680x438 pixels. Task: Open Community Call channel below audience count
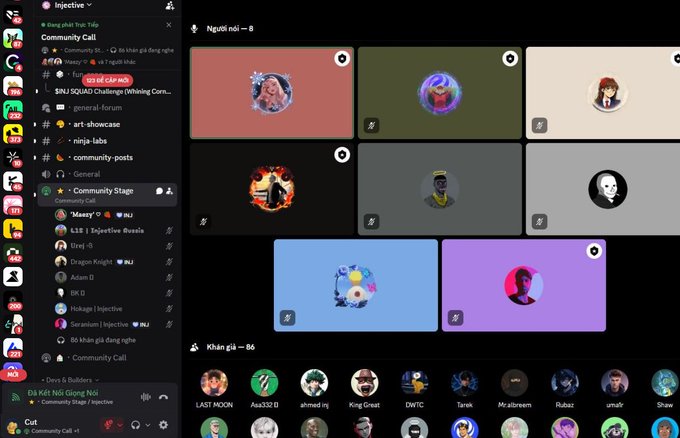pos(107,358)
